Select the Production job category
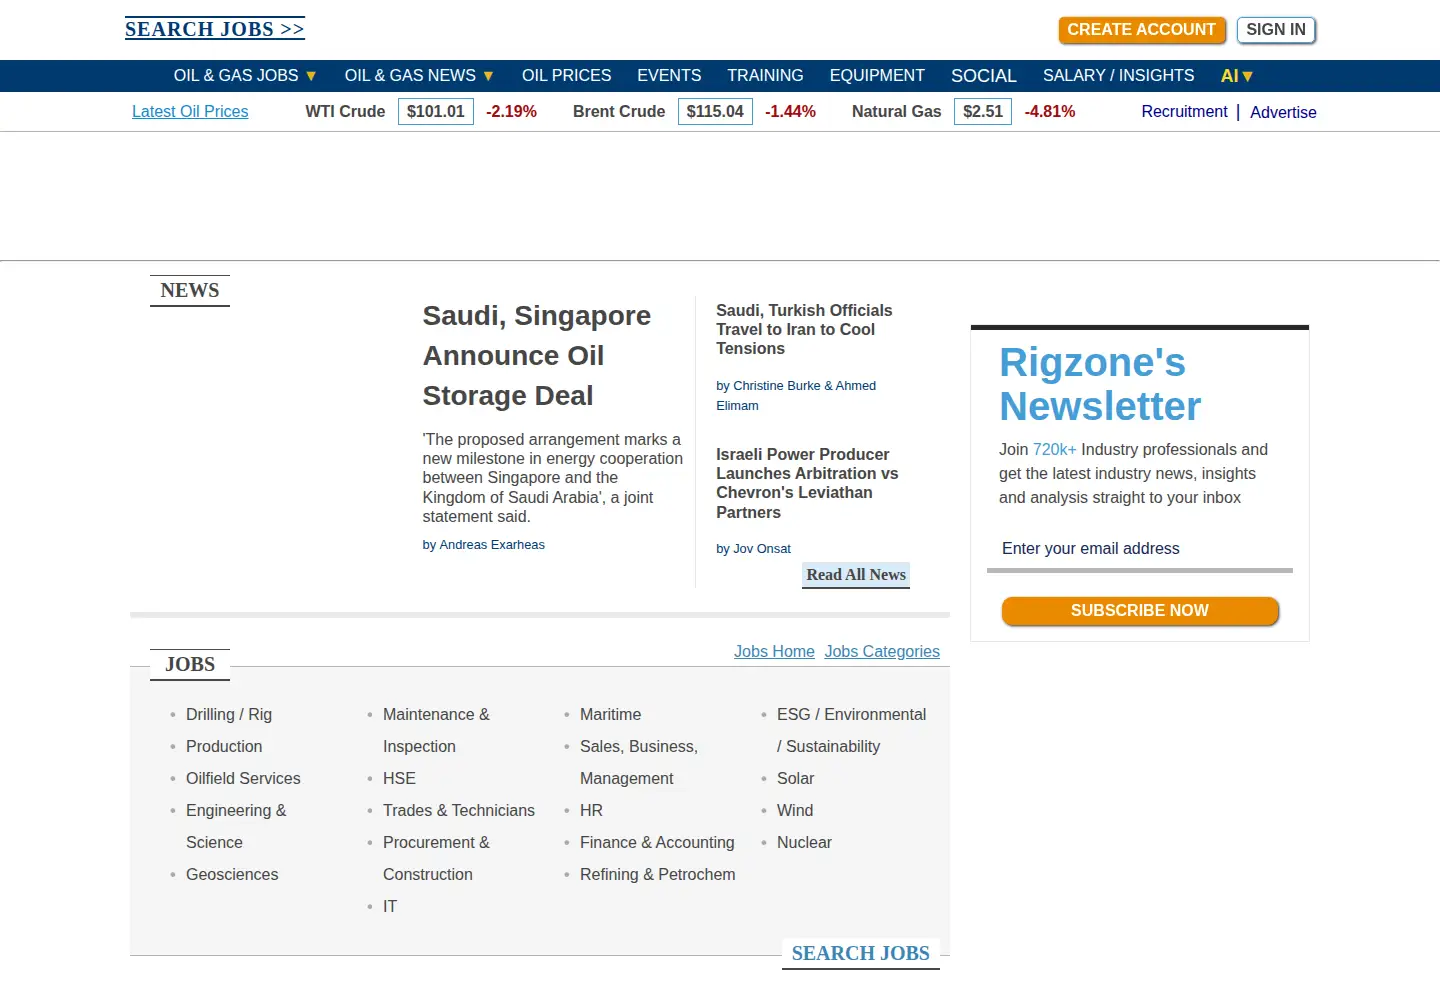 tap(224, 747)
